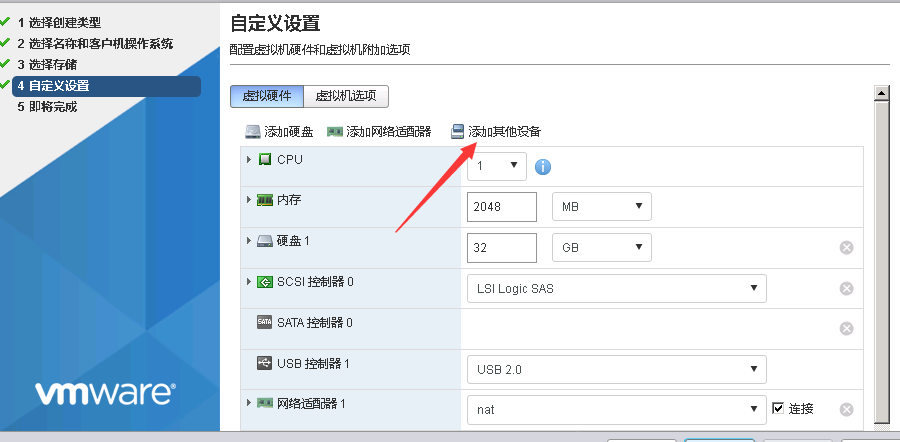The image size is (900, 442).
Task: Go to step 1 Select creation type (选择创建类型)
Action: click(59, 23)
